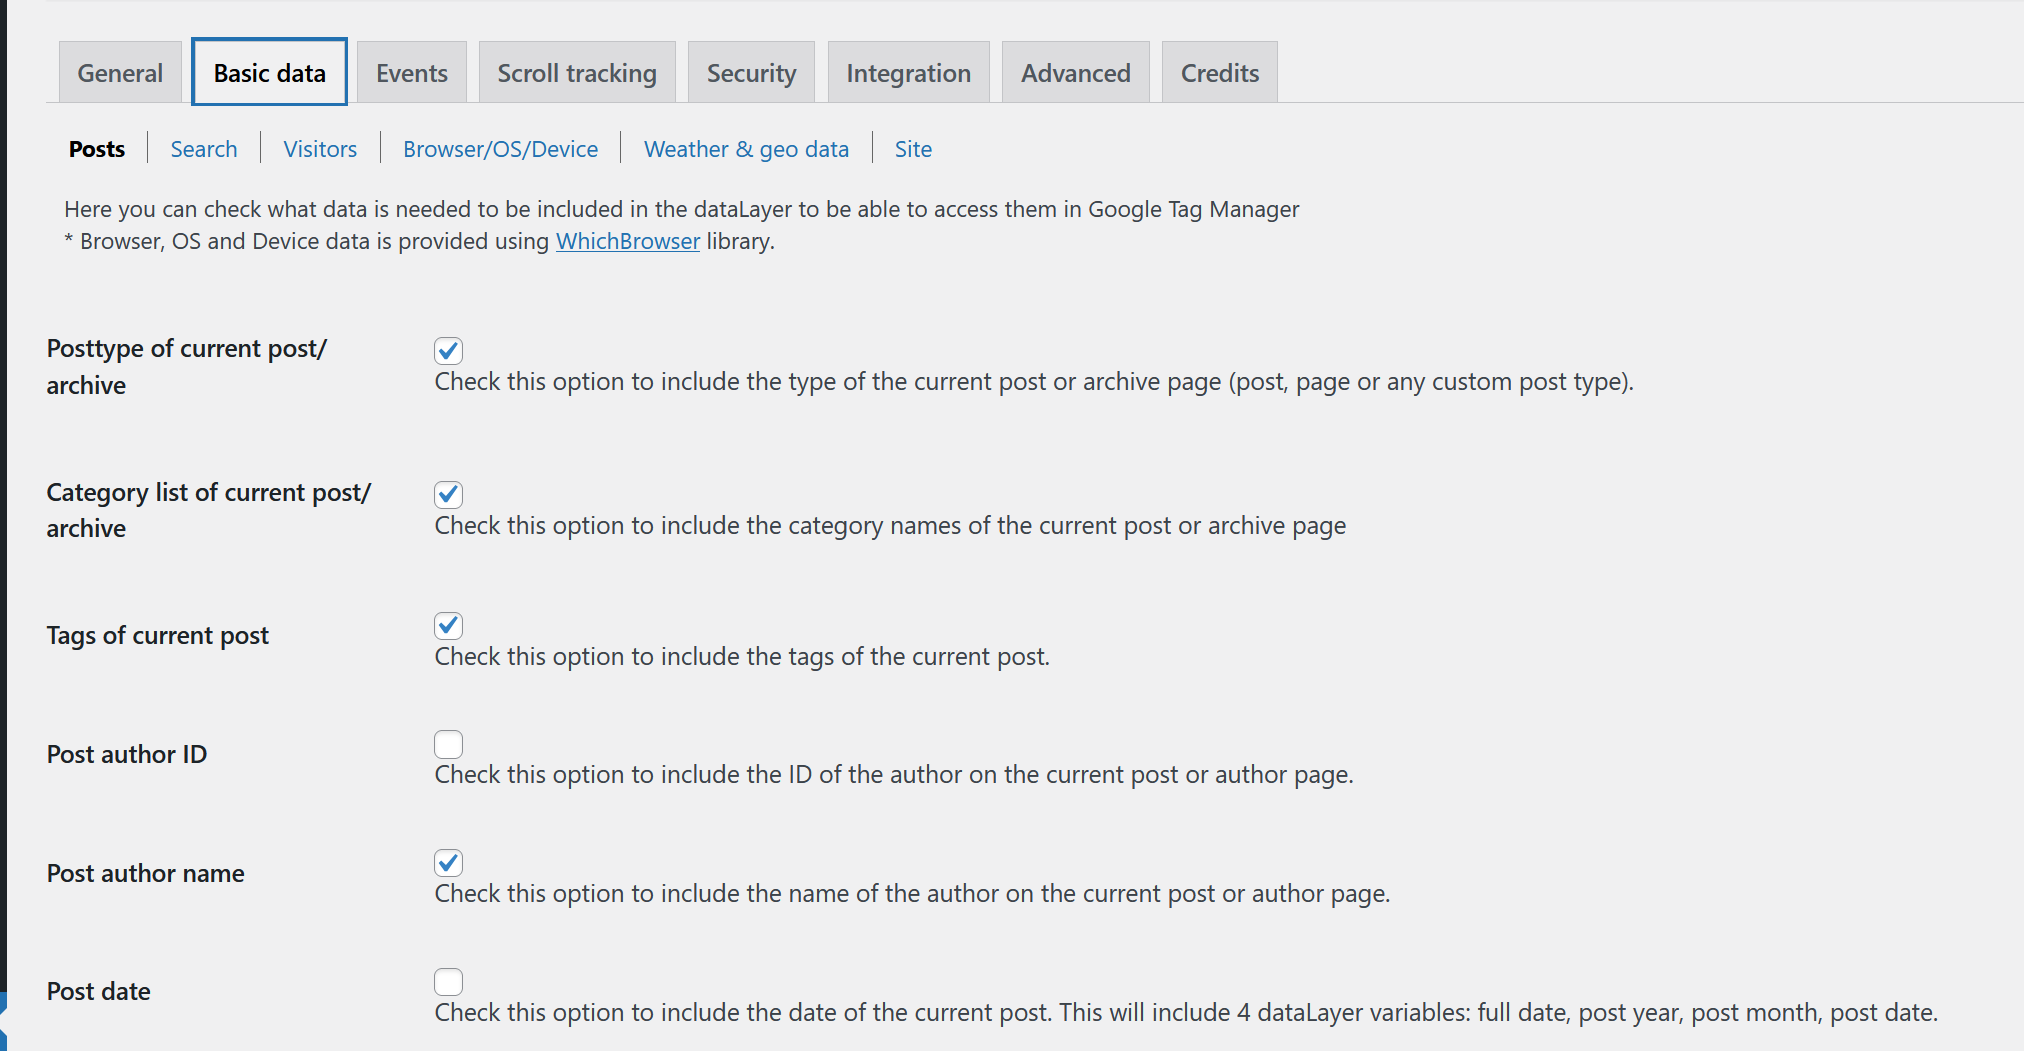Select the Posts sub-section link
This screenshot has width=2024, height=1051.
click(97, 149)
